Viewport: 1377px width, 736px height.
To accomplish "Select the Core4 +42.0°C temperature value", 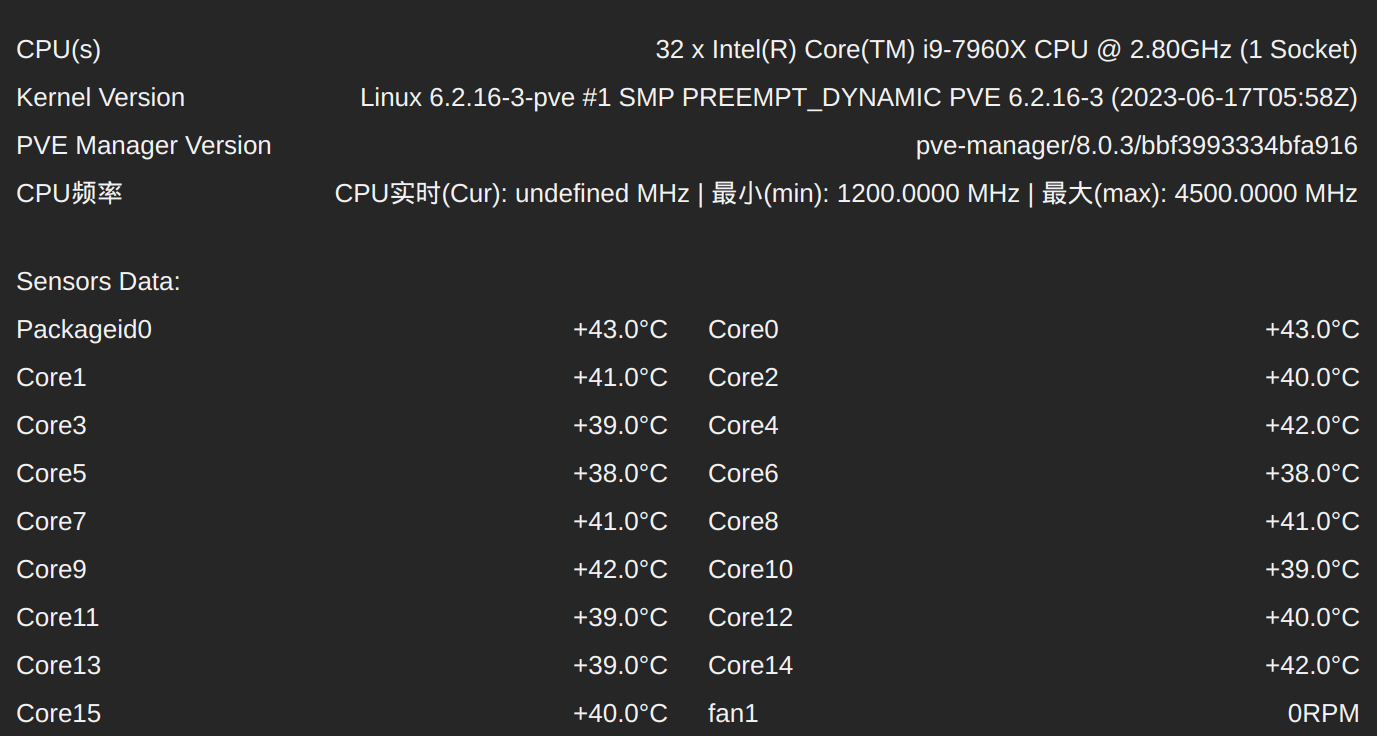I will (1312, 426).
